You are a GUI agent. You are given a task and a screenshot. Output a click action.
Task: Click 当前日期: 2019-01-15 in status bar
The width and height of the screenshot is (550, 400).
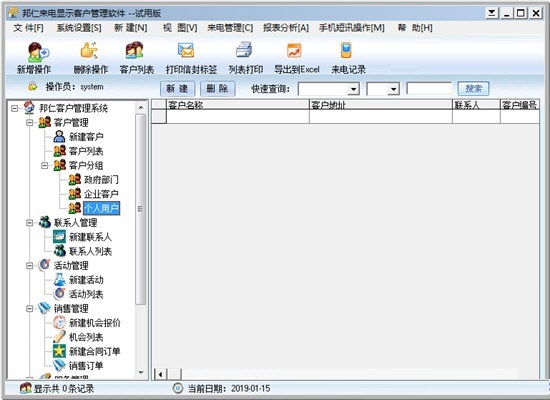tap(229, 388)
